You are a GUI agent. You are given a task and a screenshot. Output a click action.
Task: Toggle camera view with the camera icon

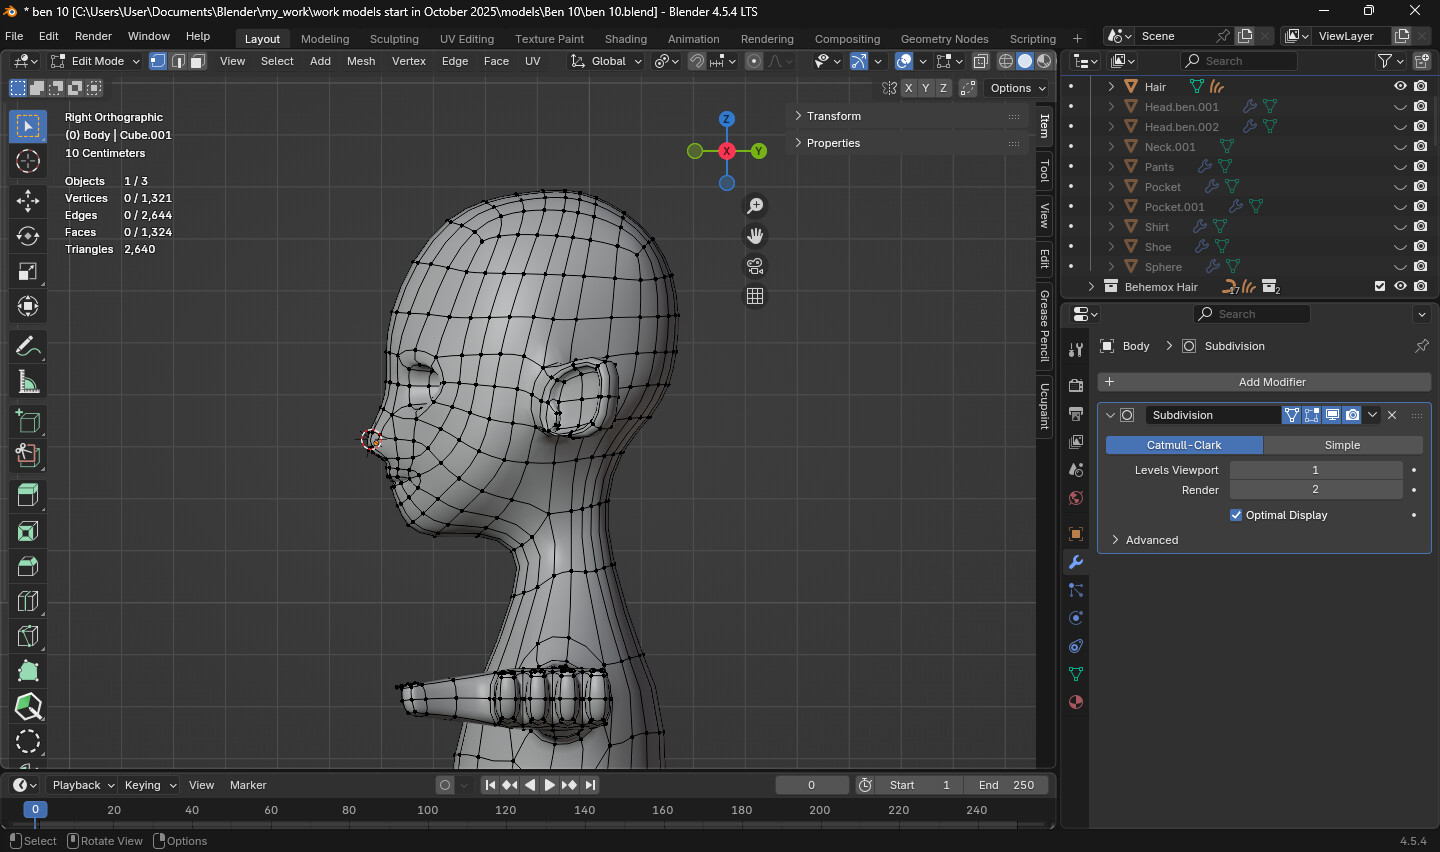[x=755, y=266]
